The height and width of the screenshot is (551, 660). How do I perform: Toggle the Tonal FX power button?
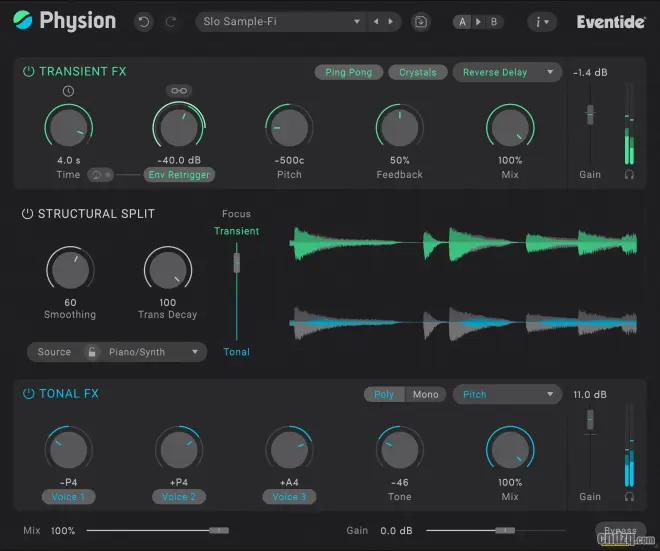point(28,394)
